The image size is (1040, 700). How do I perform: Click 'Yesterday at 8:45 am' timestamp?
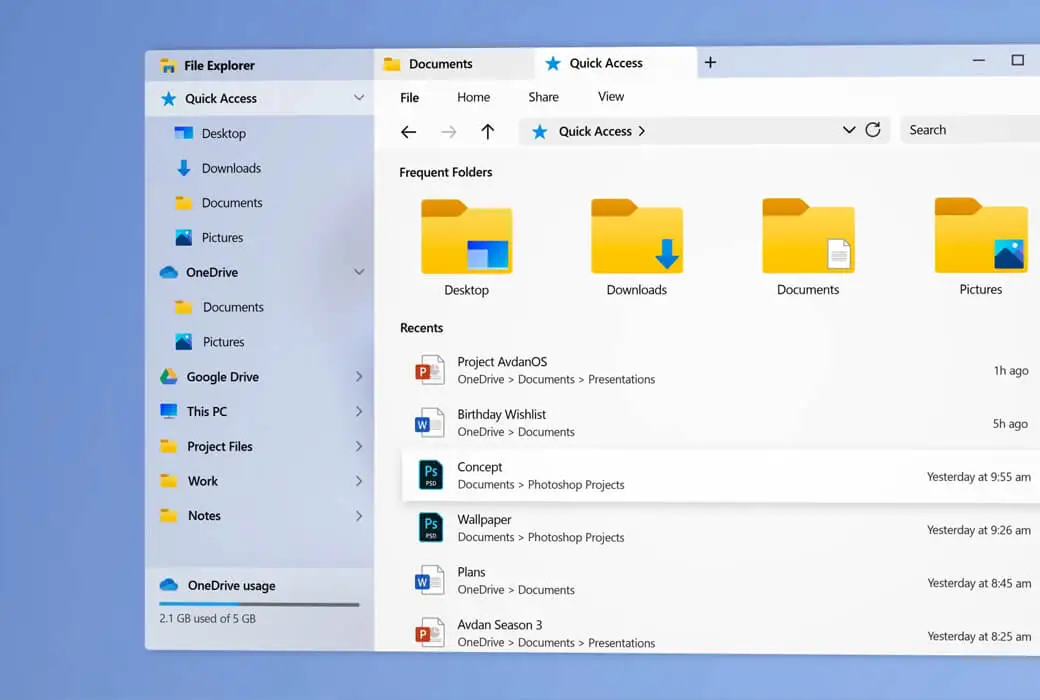coord(979,583)
